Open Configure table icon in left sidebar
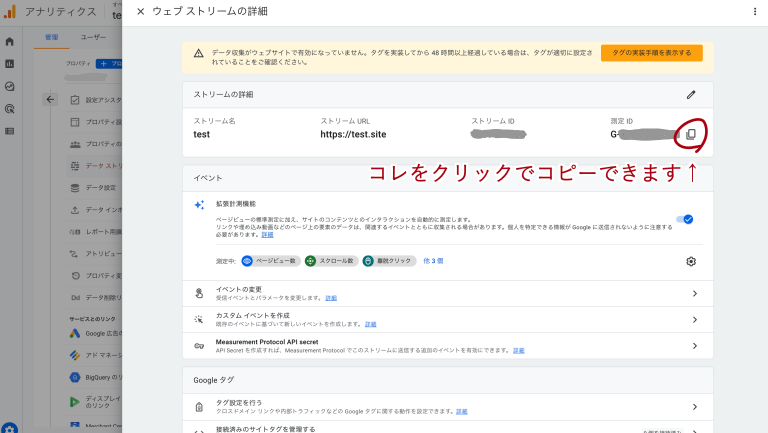 9,131
